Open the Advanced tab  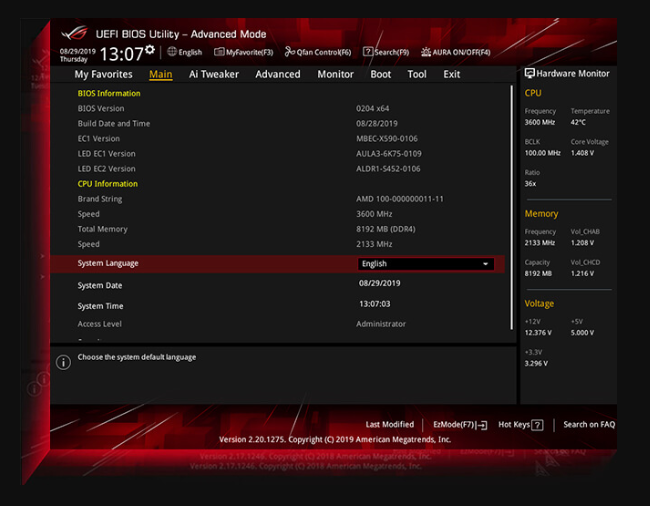pos(278,74)
